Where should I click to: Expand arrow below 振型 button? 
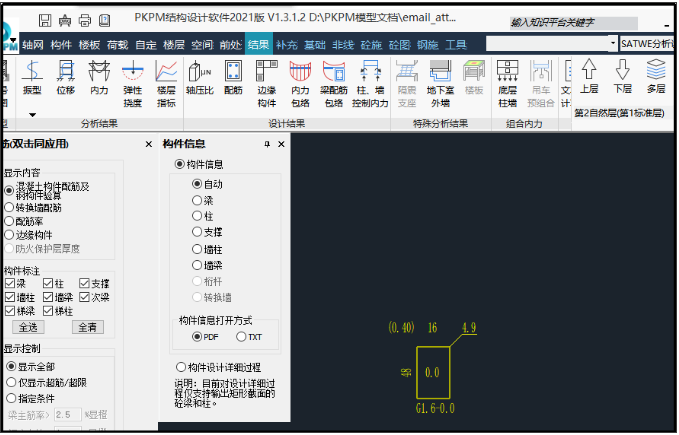[32, 115]
